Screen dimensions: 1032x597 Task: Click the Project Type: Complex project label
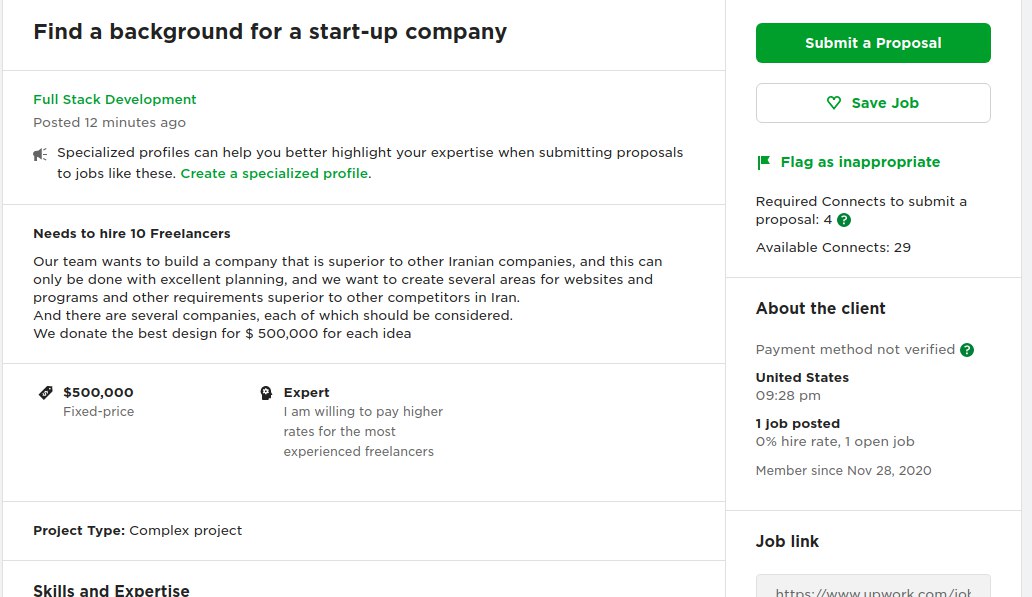[138, 531]
